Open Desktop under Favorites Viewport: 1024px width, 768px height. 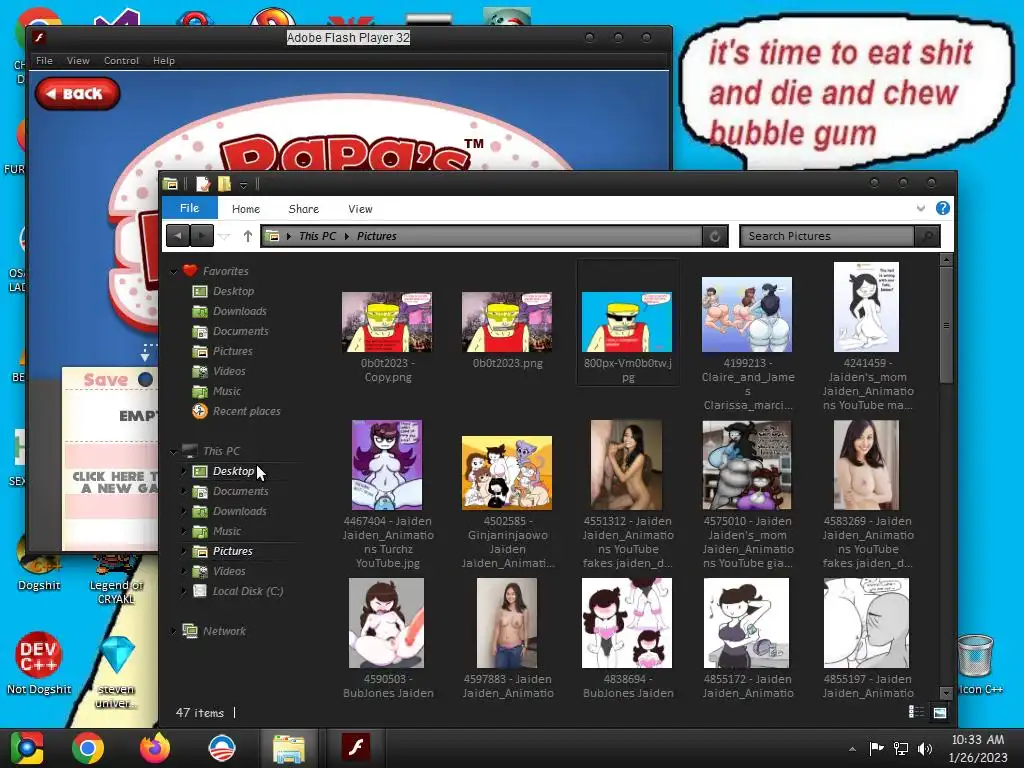tap(233, 291)
